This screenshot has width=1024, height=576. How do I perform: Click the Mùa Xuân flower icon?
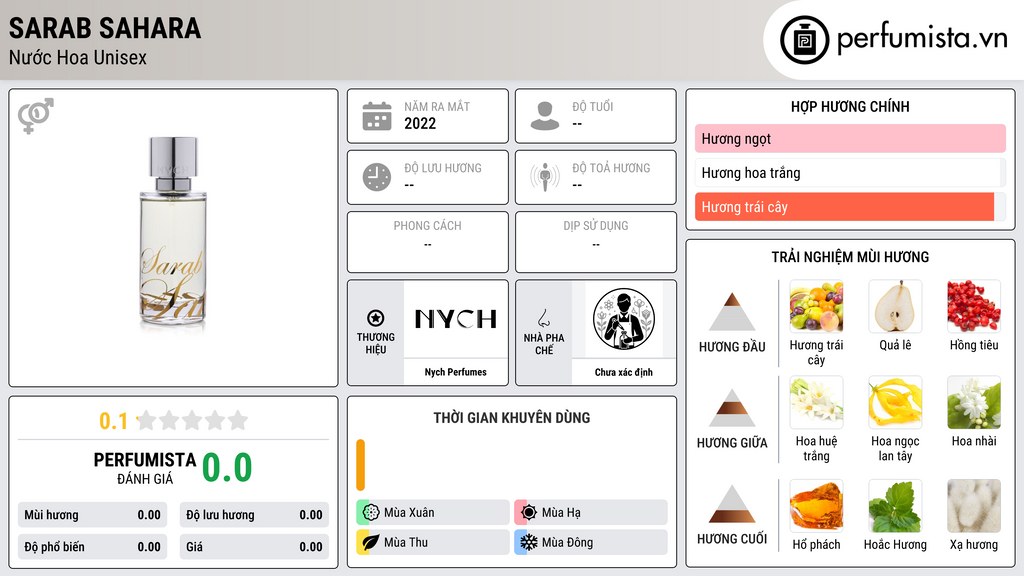coord(371,513)
